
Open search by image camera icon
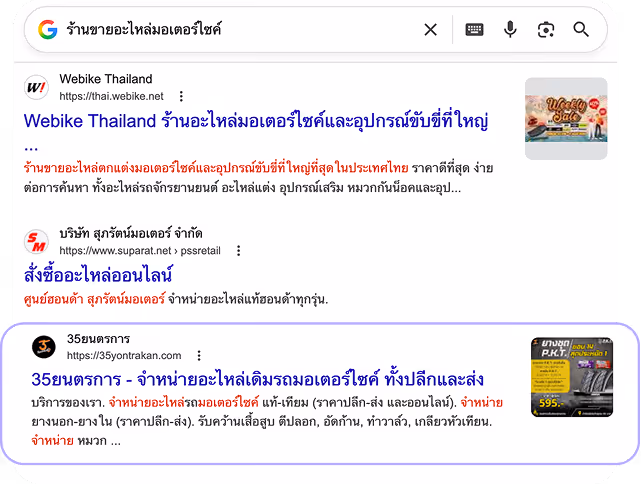coord(546,29)
